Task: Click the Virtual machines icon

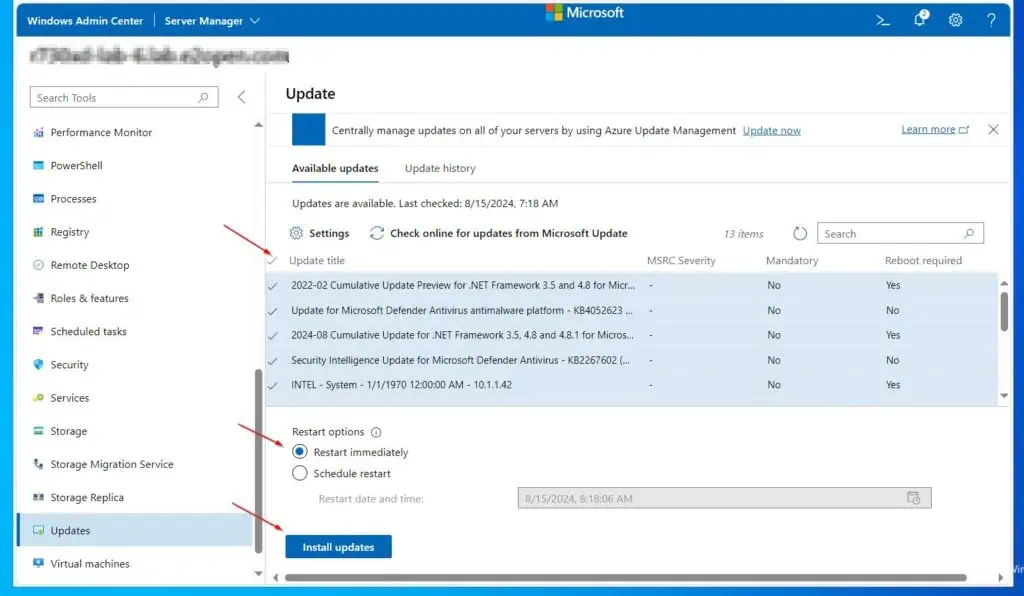Action: 39,563
